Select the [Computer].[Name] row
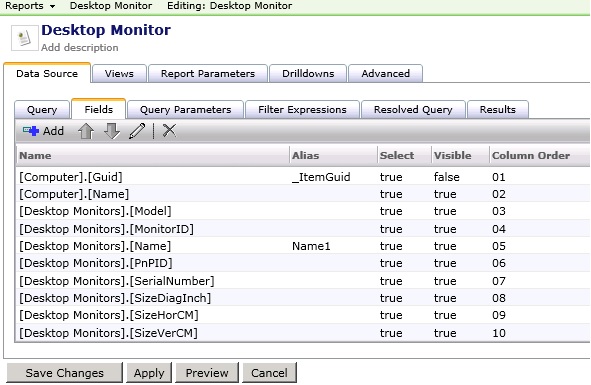Viewport: 591px width, 385px height. coord(303,194)
